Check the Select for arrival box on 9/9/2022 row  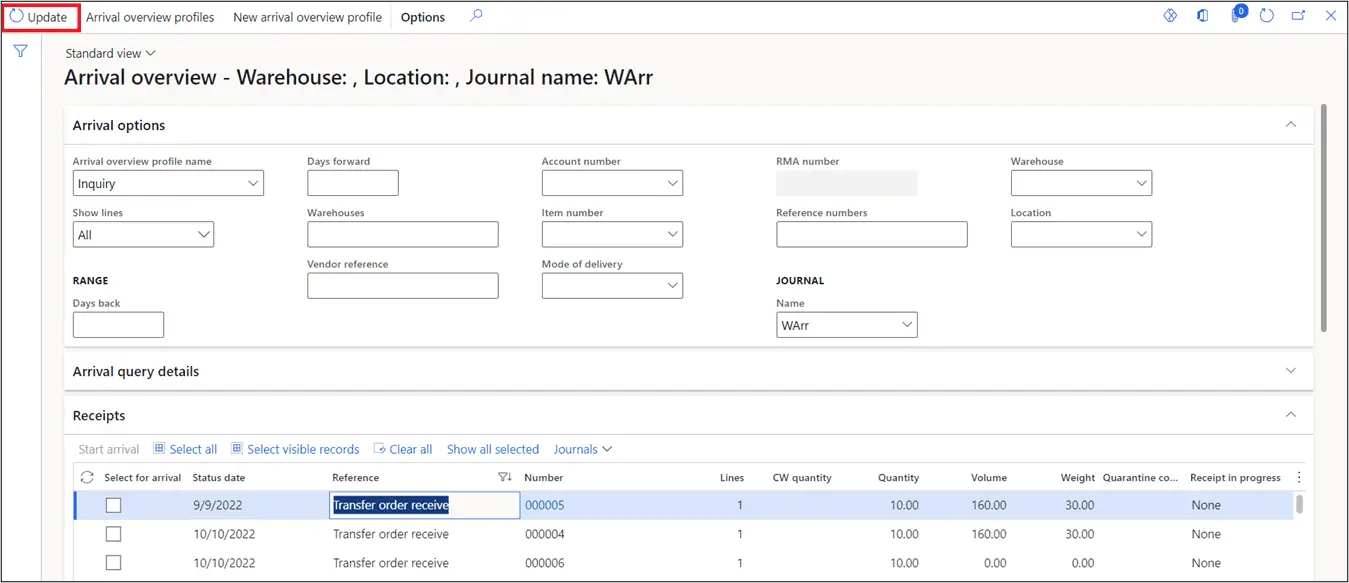(x=113, y=505)
